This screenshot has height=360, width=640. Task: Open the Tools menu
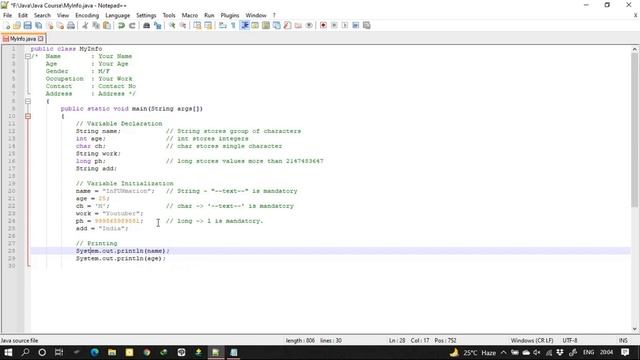pos(169,15)
